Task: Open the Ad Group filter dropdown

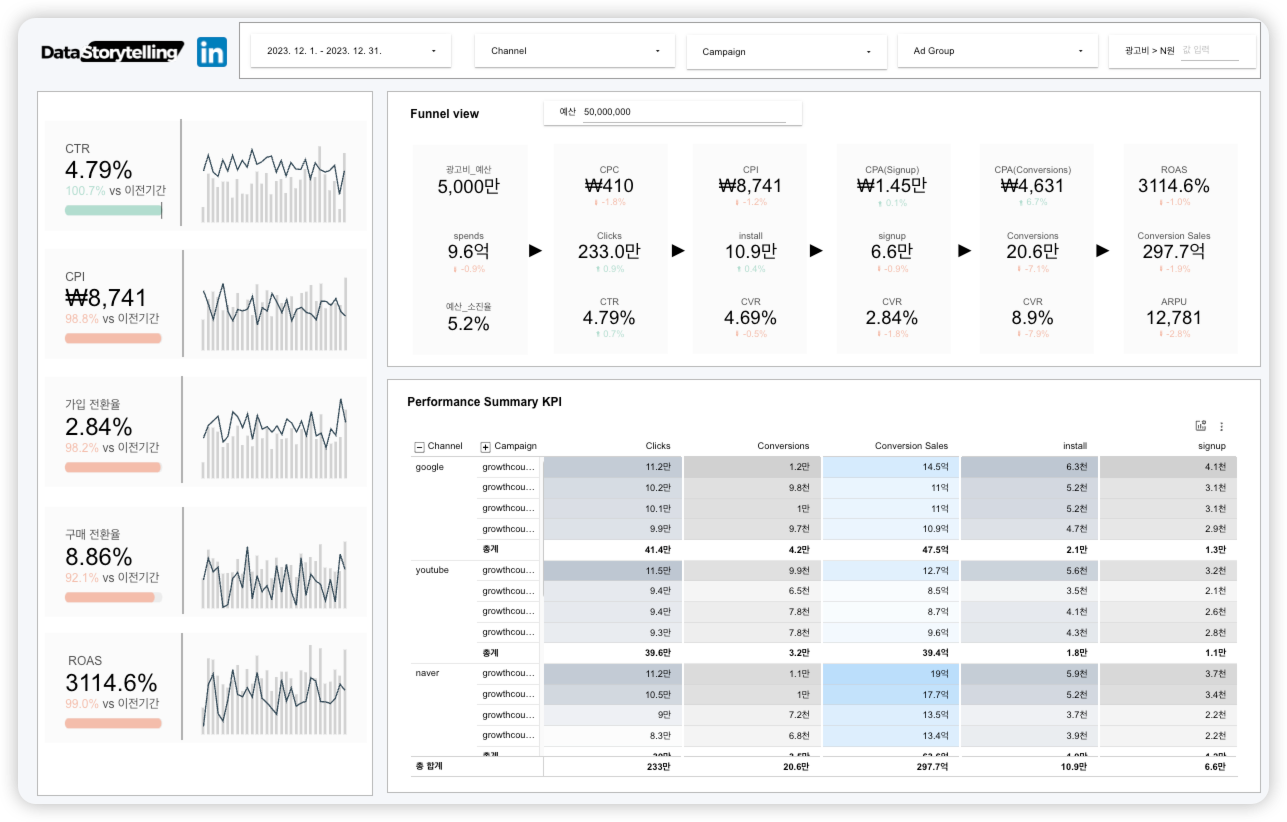Action: click(x=998, y=51)
